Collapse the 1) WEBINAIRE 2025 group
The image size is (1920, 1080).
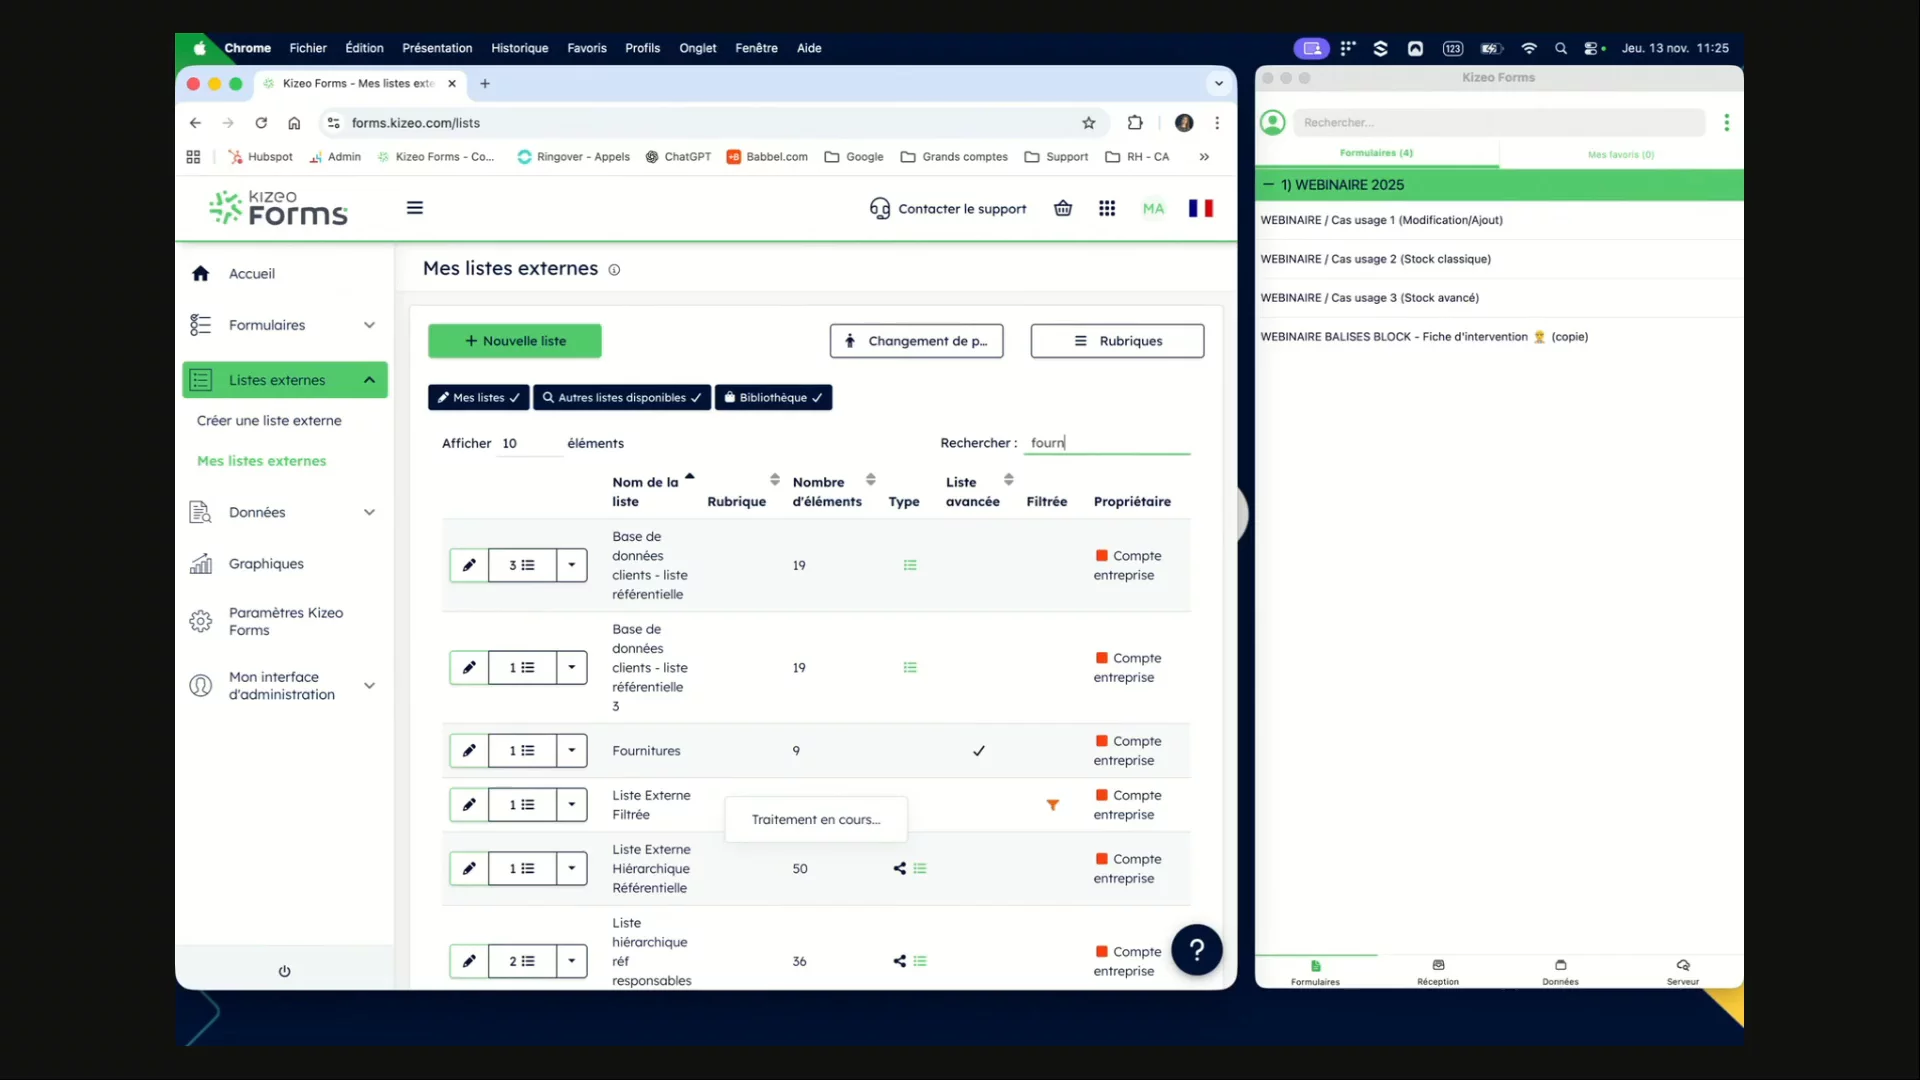[x=1269, y=185]
